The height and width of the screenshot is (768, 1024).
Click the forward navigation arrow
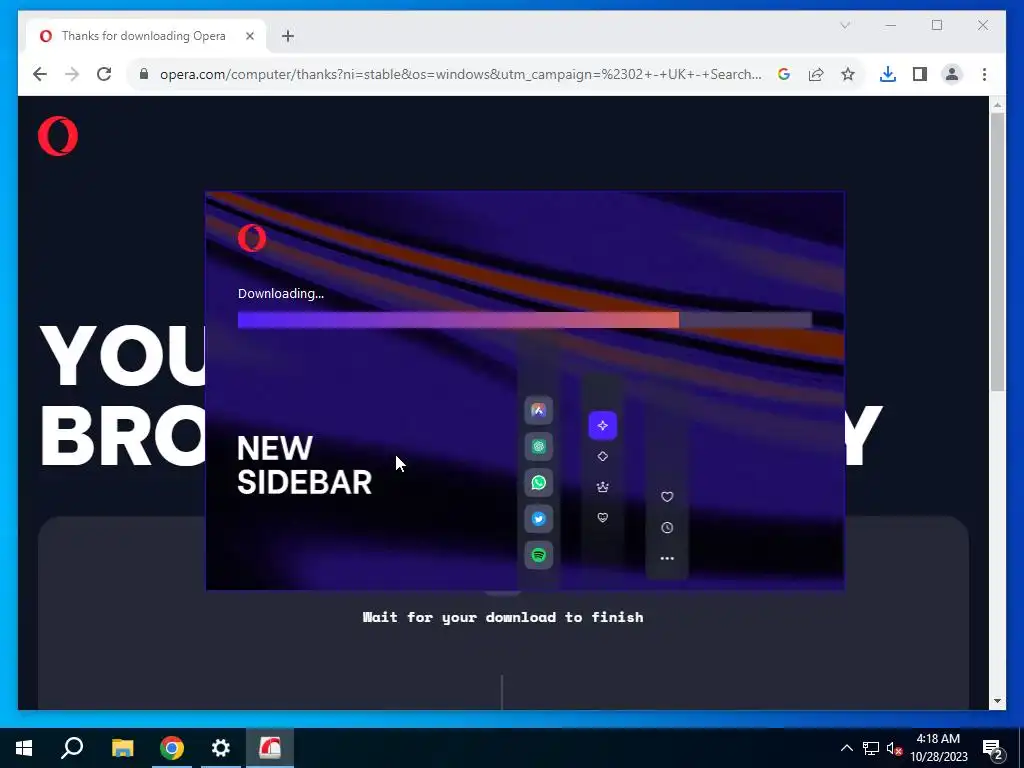coord(72,74)
